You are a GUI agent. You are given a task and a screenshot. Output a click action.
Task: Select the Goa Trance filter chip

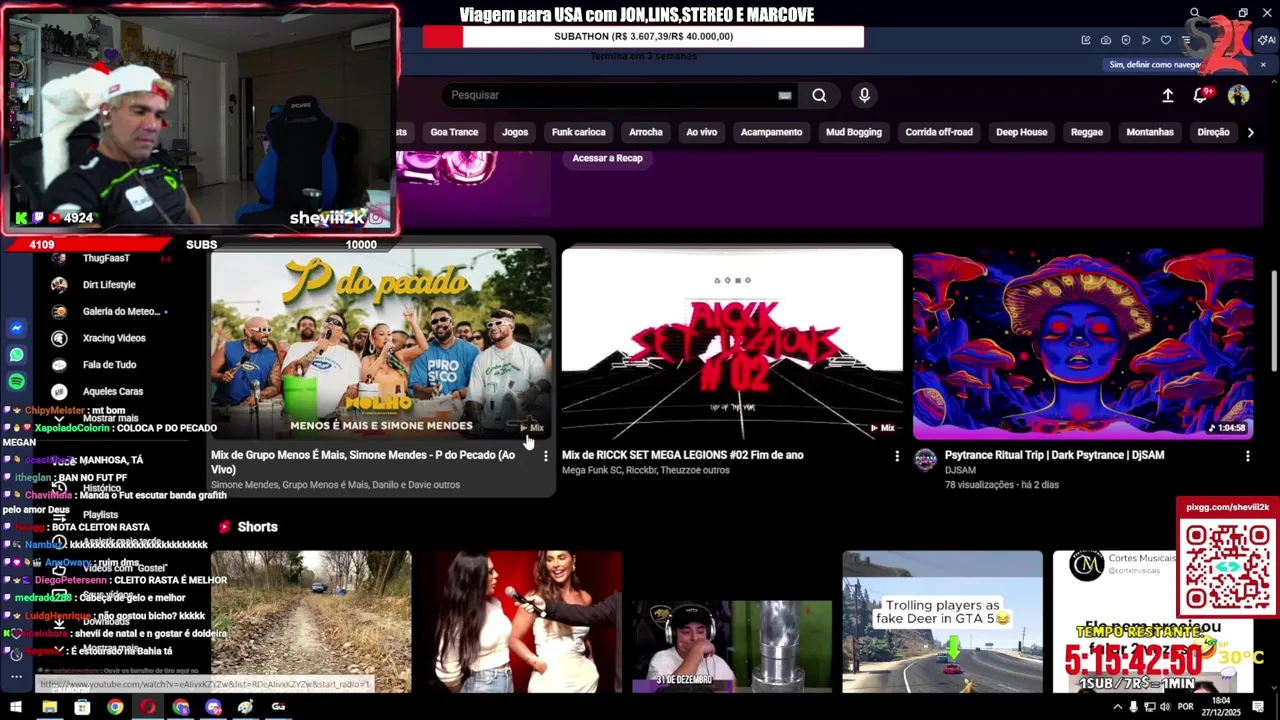click(454, 132)
